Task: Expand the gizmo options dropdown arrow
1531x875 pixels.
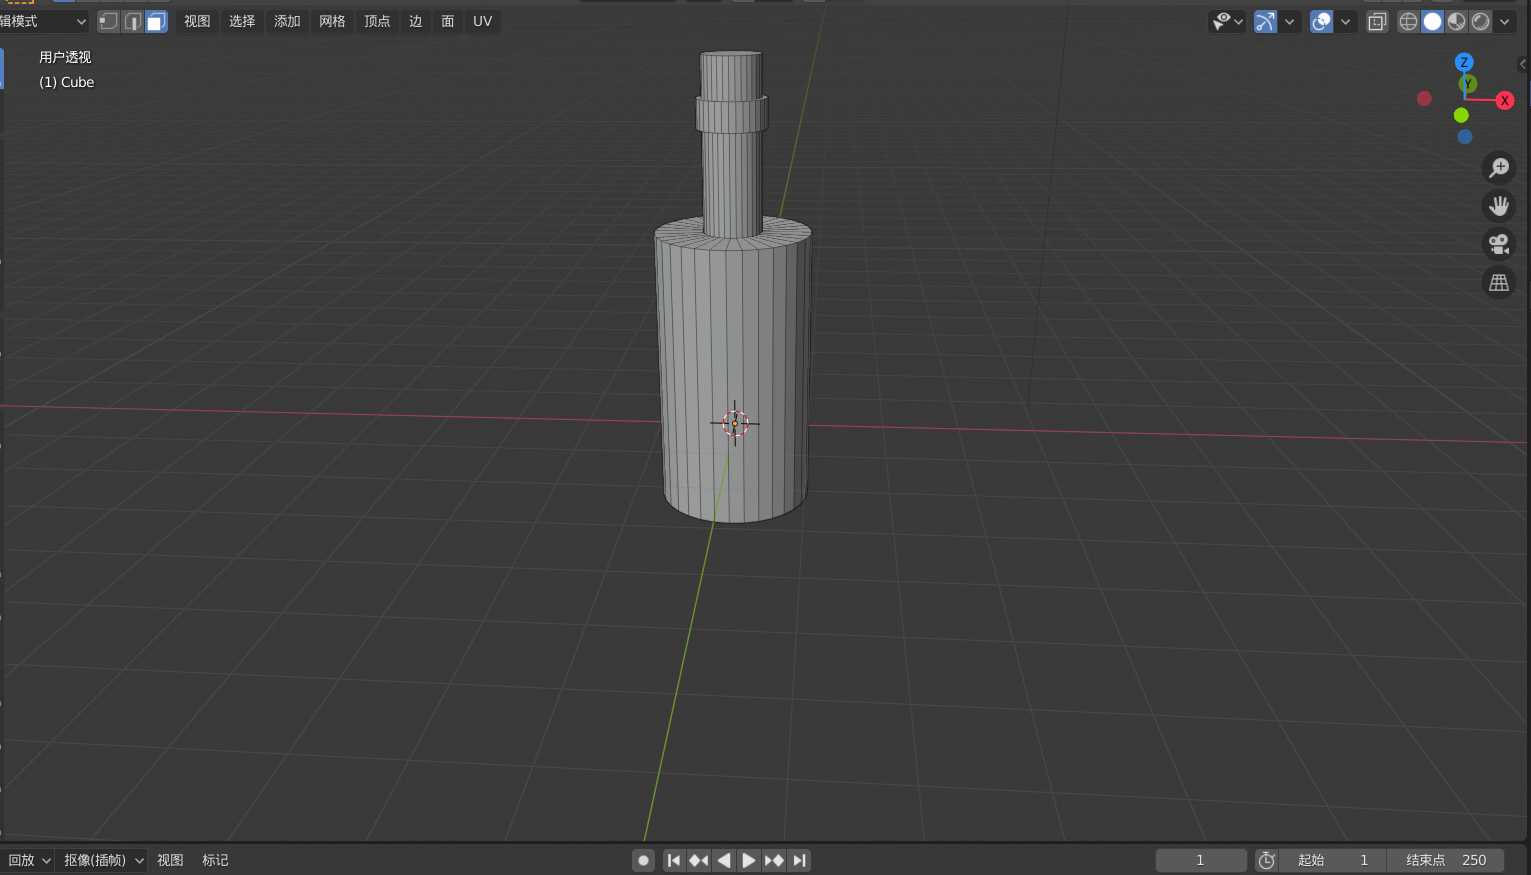Action: tap(1290, 21)
